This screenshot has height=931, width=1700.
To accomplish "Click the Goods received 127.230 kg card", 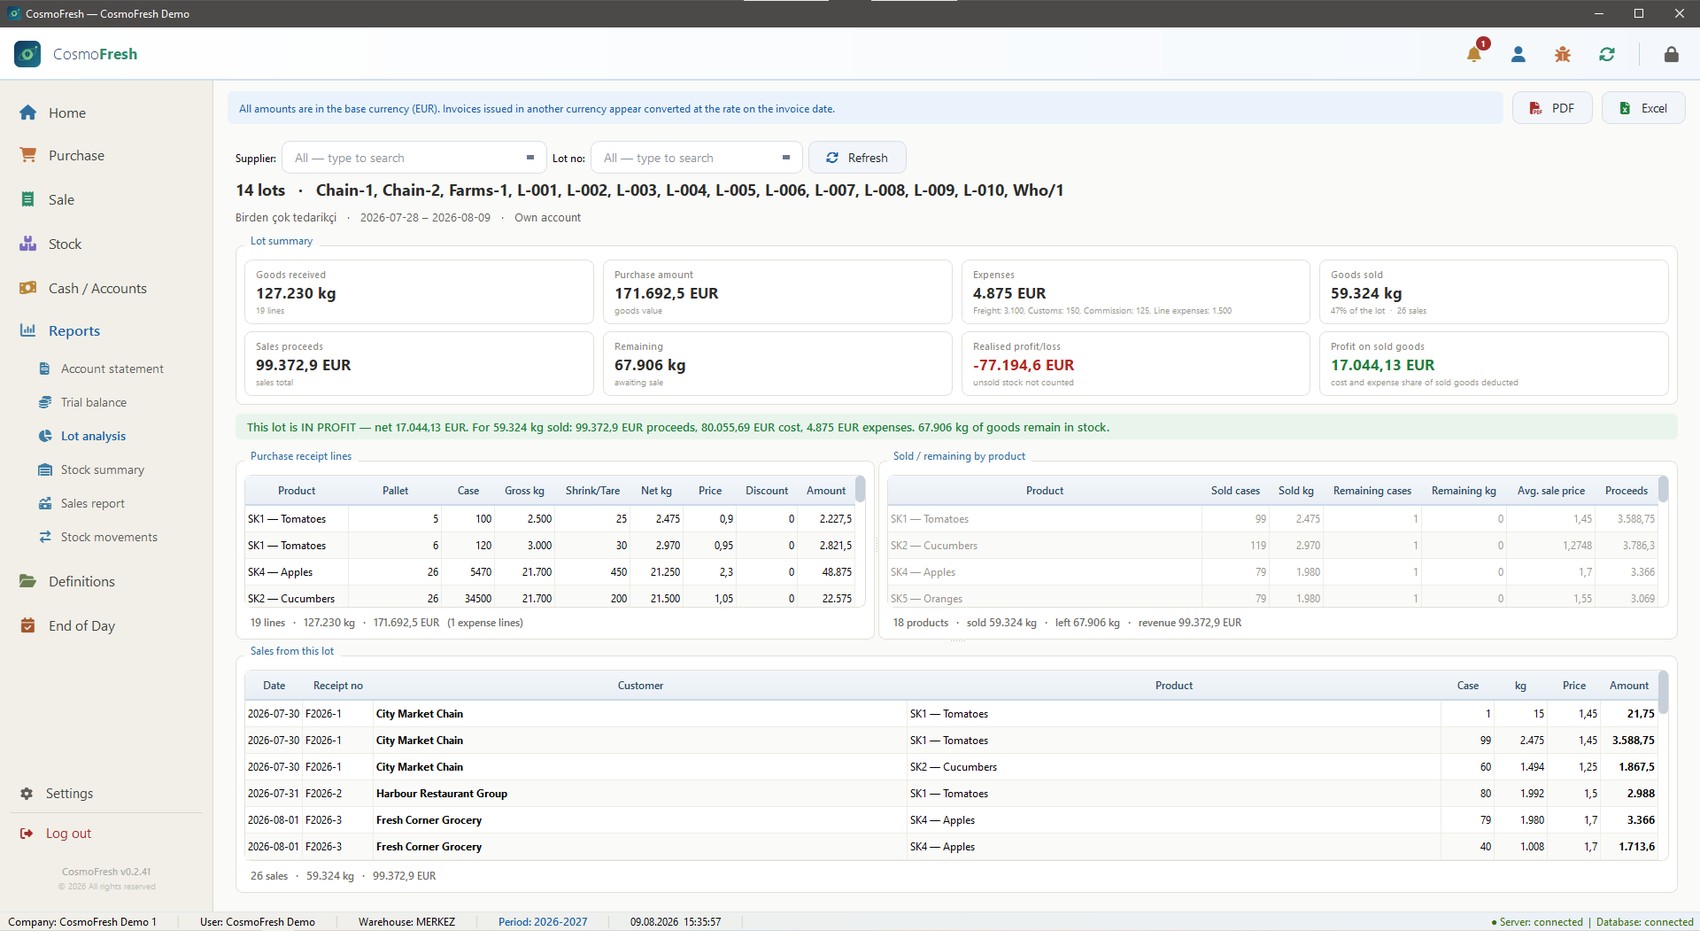I will click(x=418, y=292).
